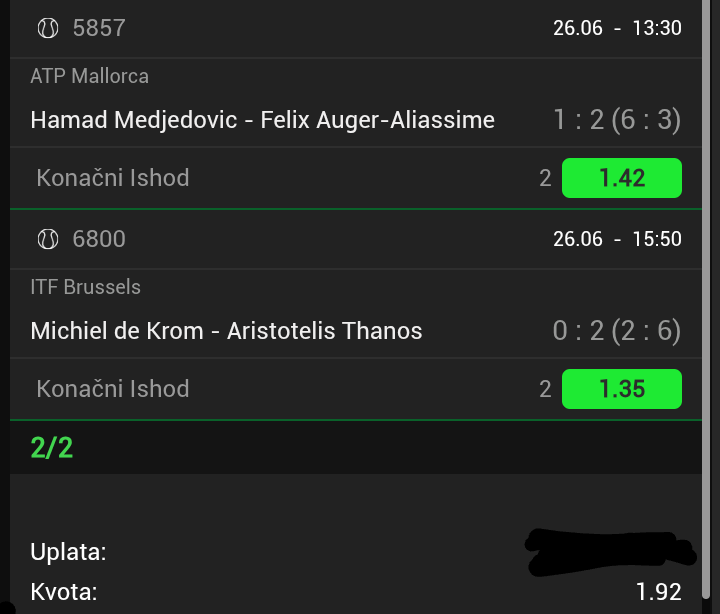
Task: Select the green 1.42 odds button
Action: [x=622, y=178]
